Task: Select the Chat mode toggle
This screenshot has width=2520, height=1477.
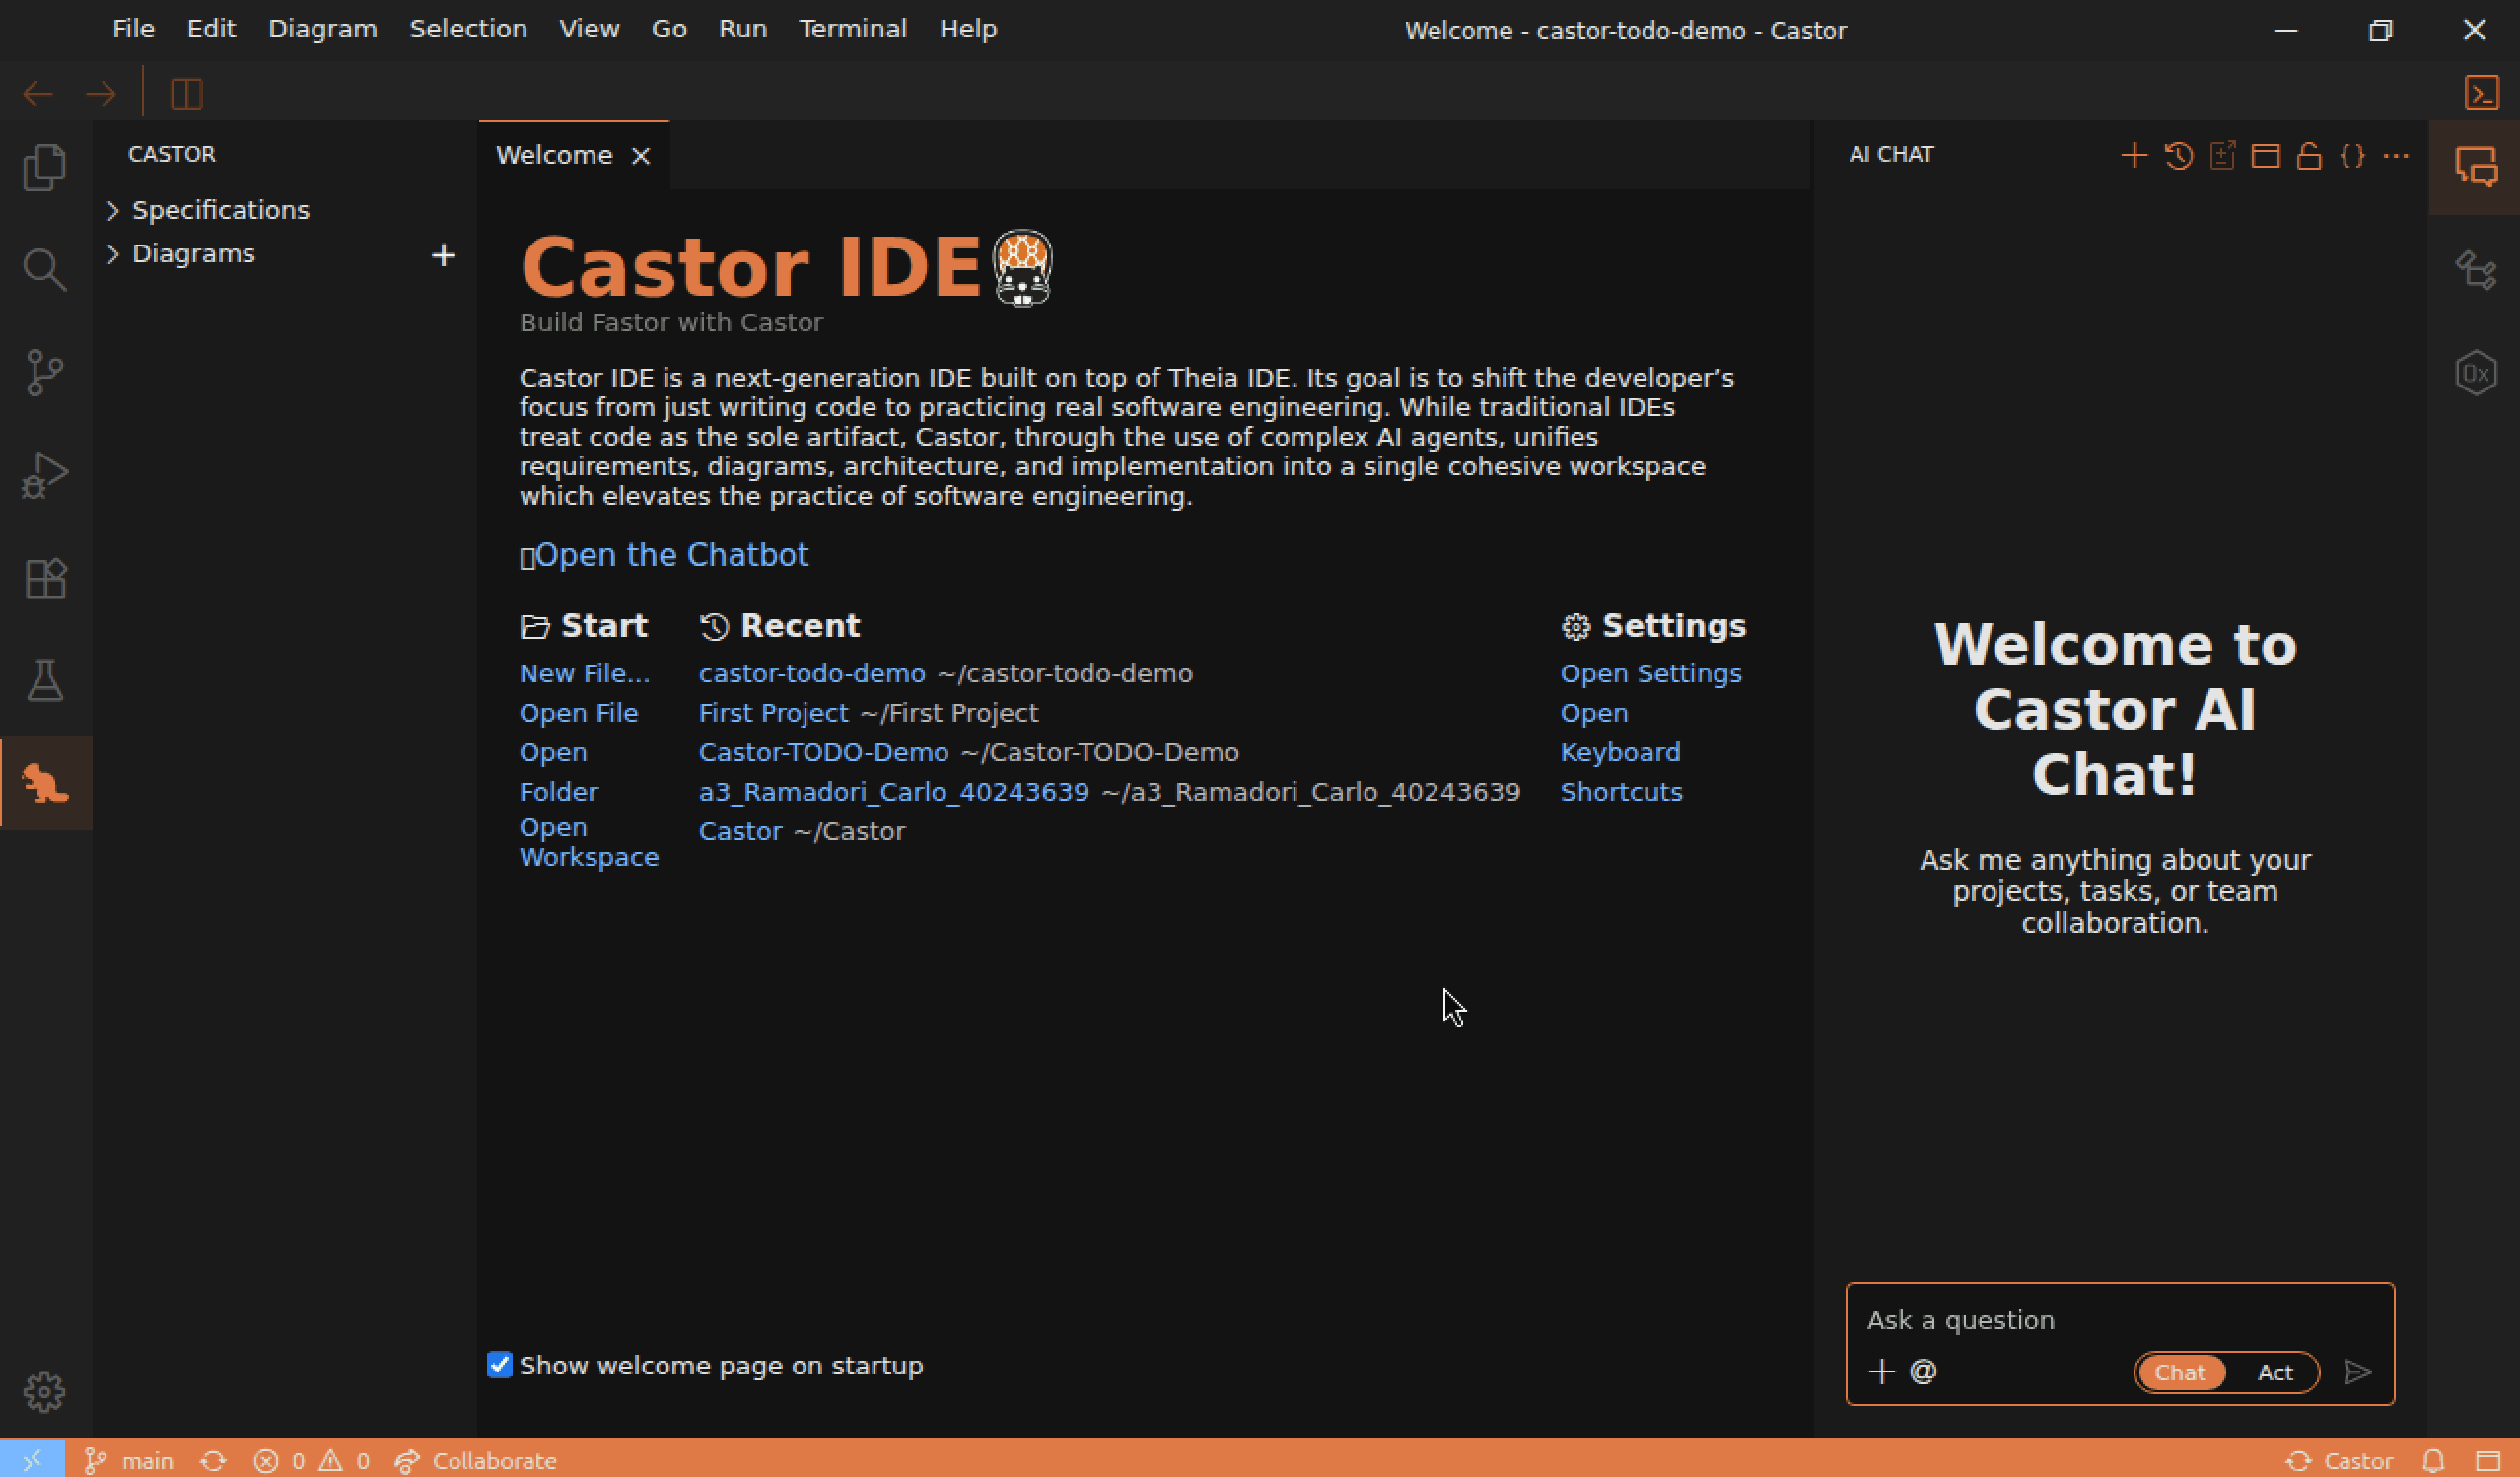Action: click(x=2179, y=1372)
